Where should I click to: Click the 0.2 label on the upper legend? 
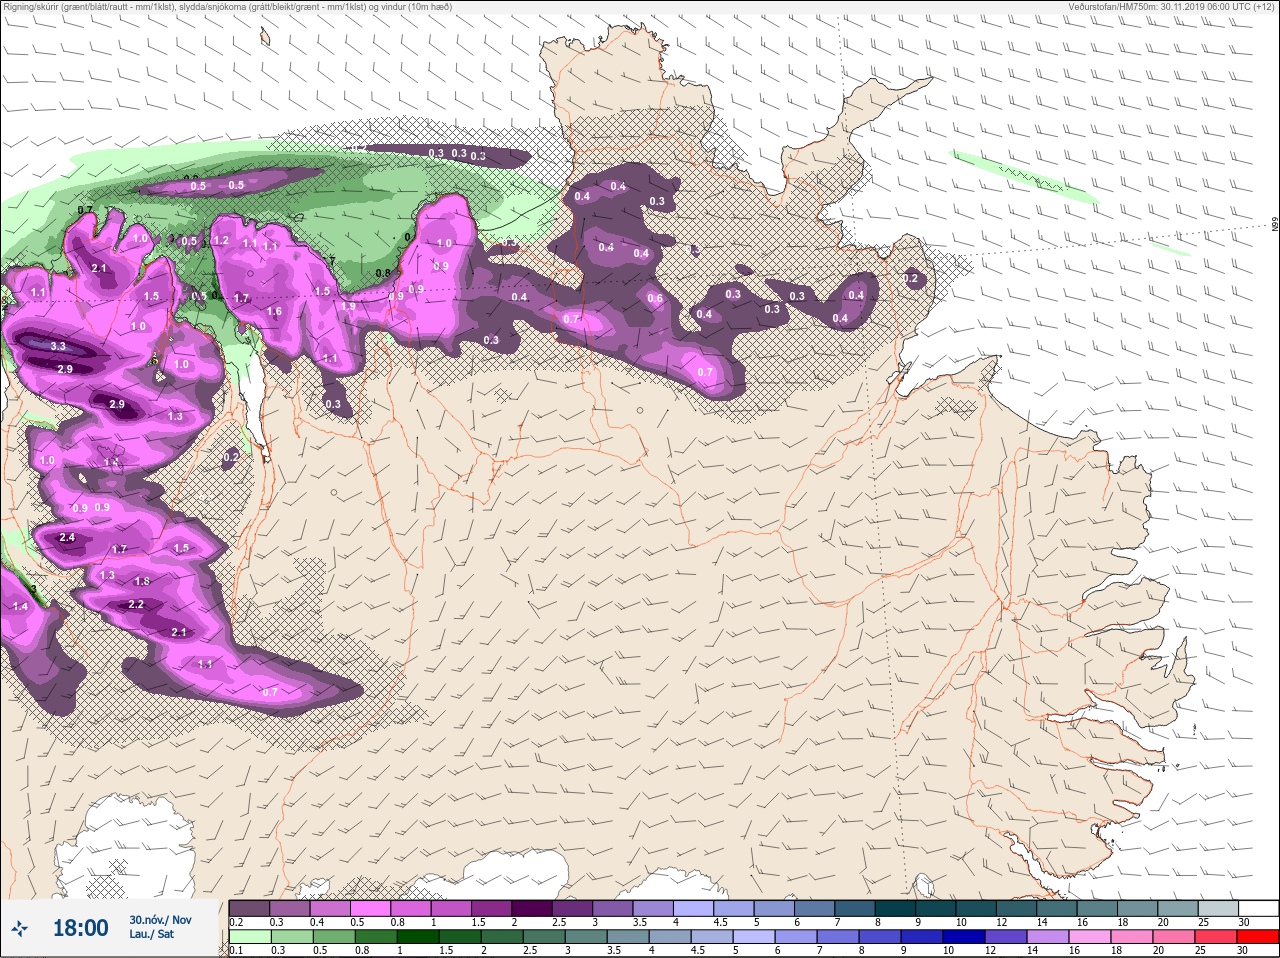click(236, 922)
